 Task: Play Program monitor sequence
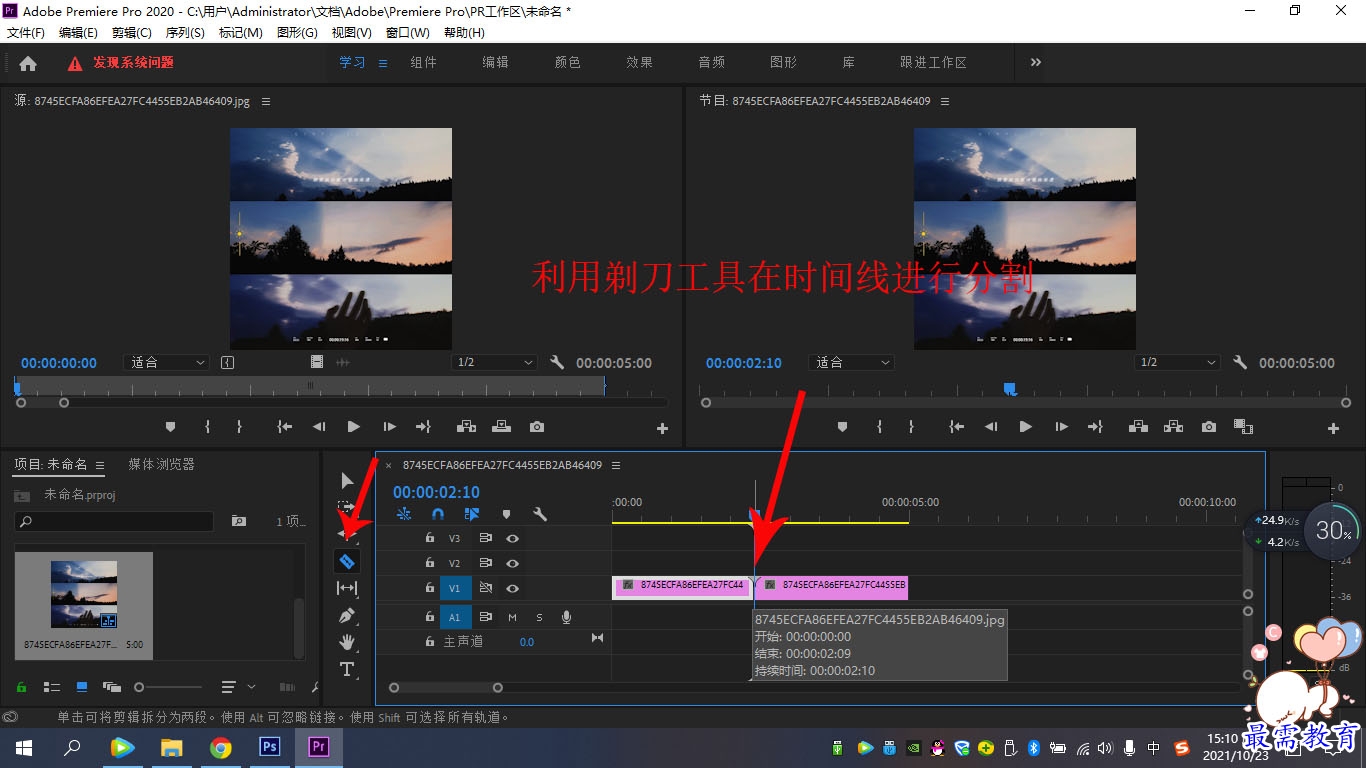[1025, 427]
